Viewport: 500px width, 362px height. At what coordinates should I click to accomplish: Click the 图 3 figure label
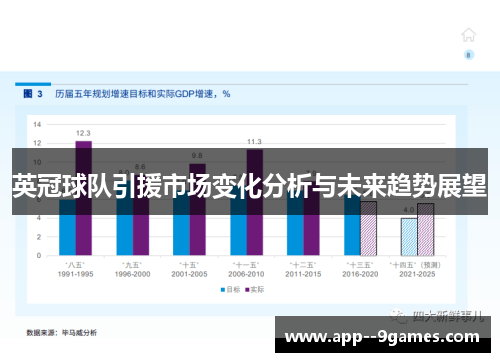point(33,94)
